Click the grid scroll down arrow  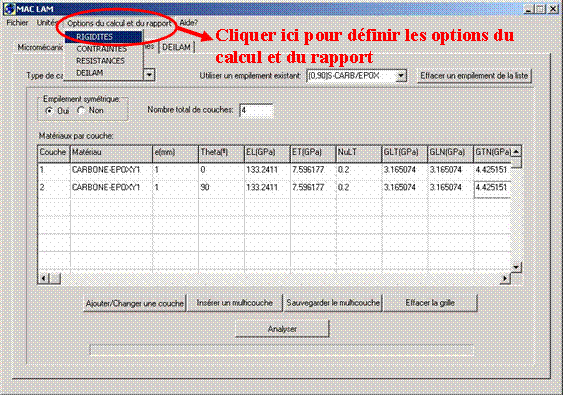[516, 267]
